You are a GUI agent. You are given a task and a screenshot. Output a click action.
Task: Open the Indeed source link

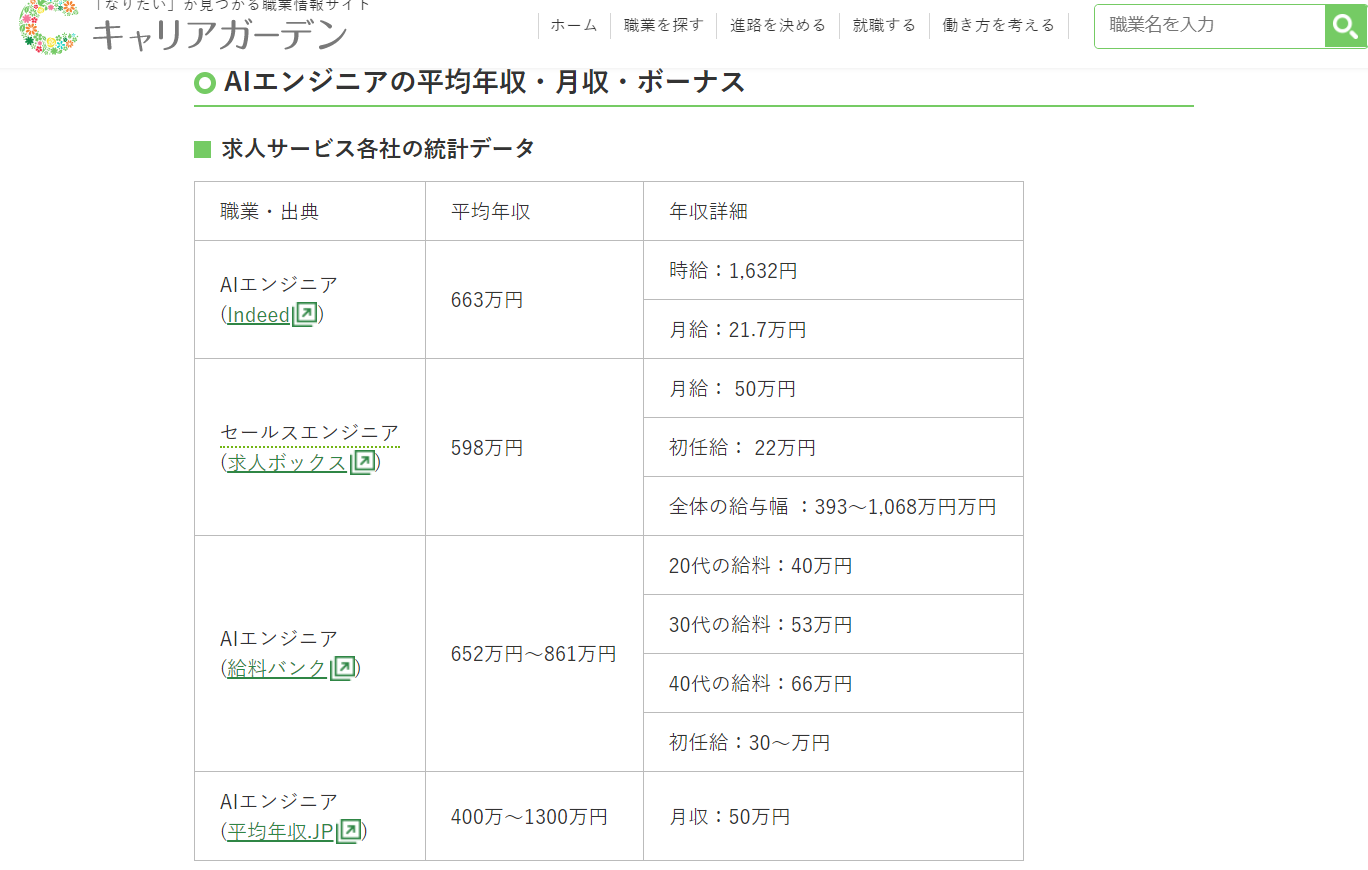[x=258, y=315]
